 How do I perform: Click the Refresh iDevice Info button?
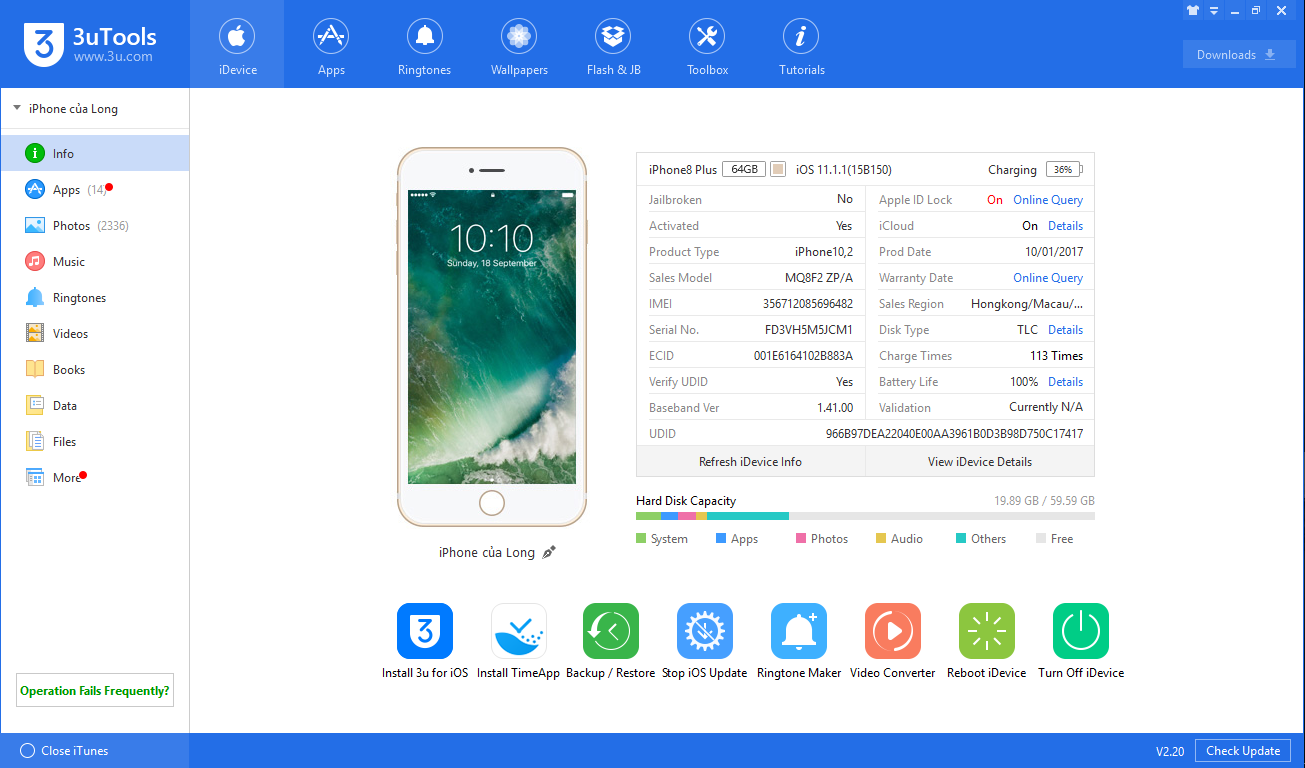(x=750, y=462)
